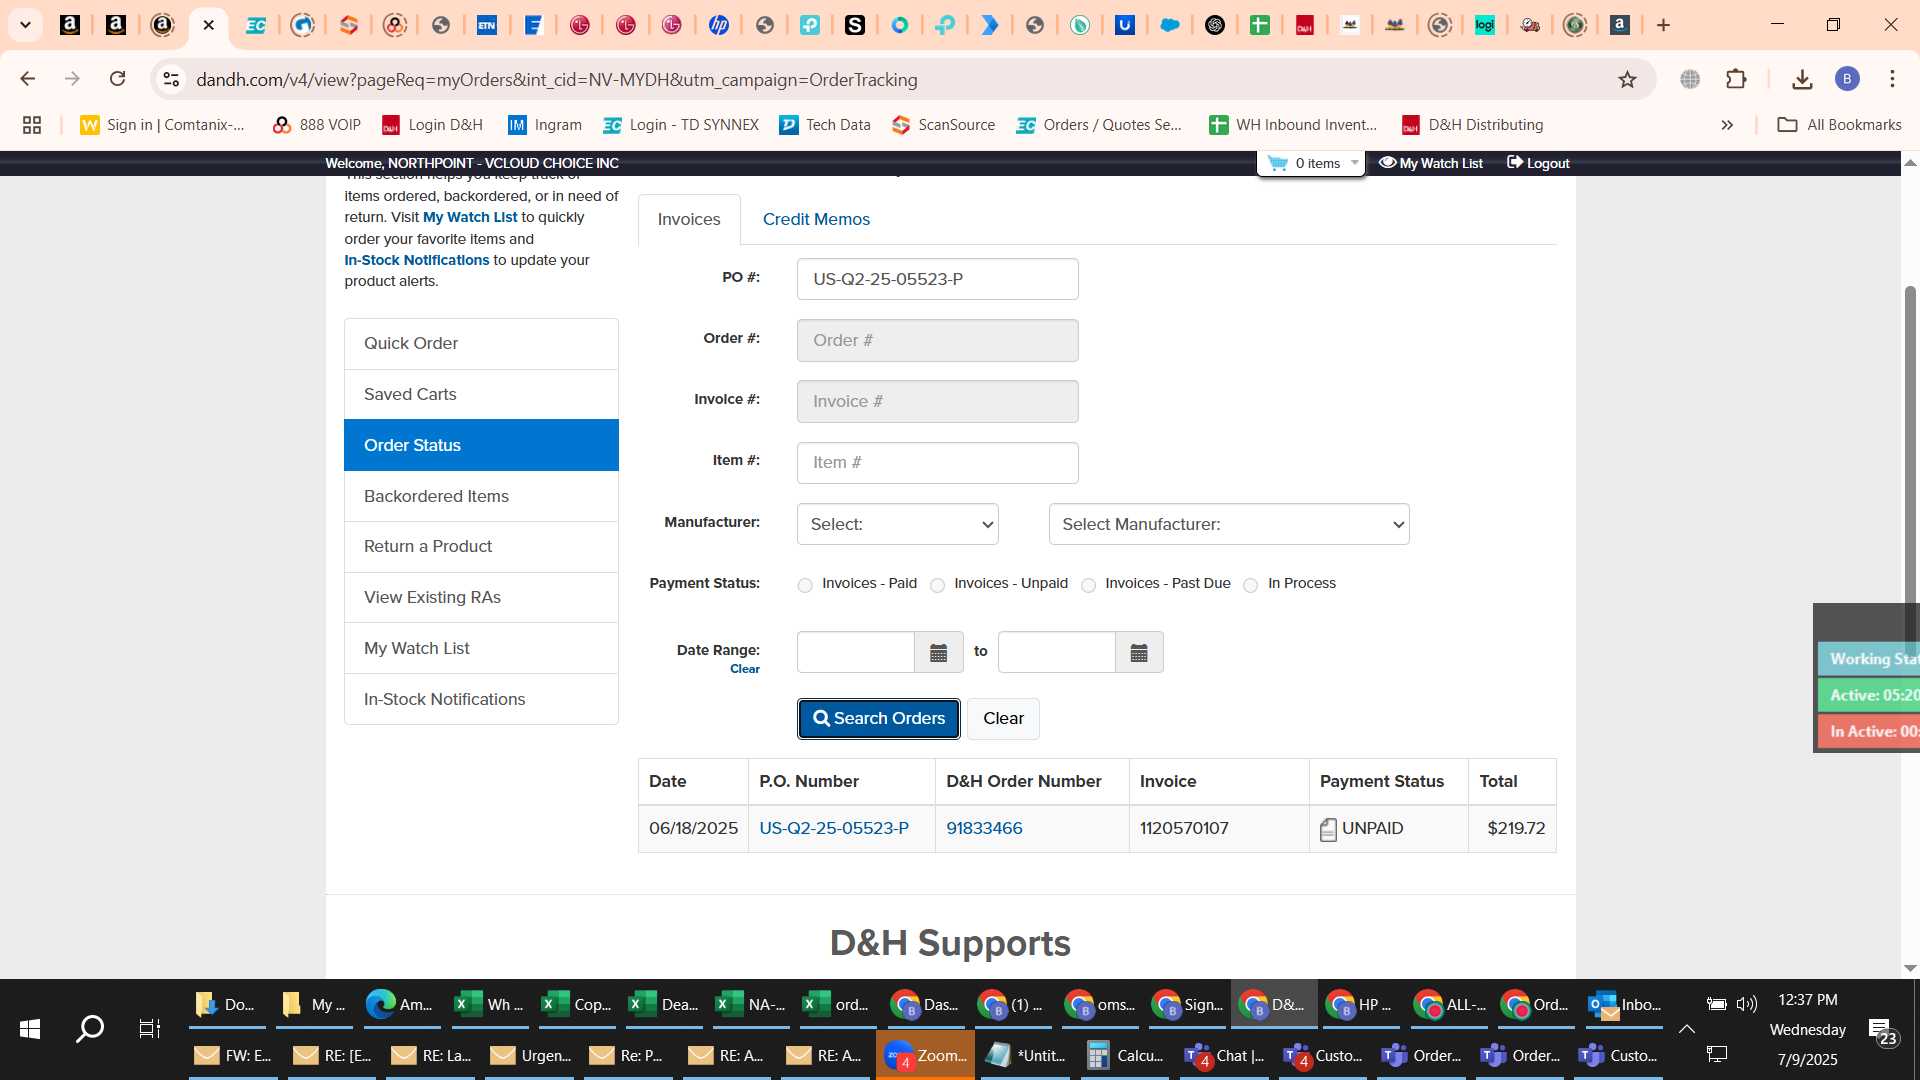Click in the PO # input field

point(937,279)
